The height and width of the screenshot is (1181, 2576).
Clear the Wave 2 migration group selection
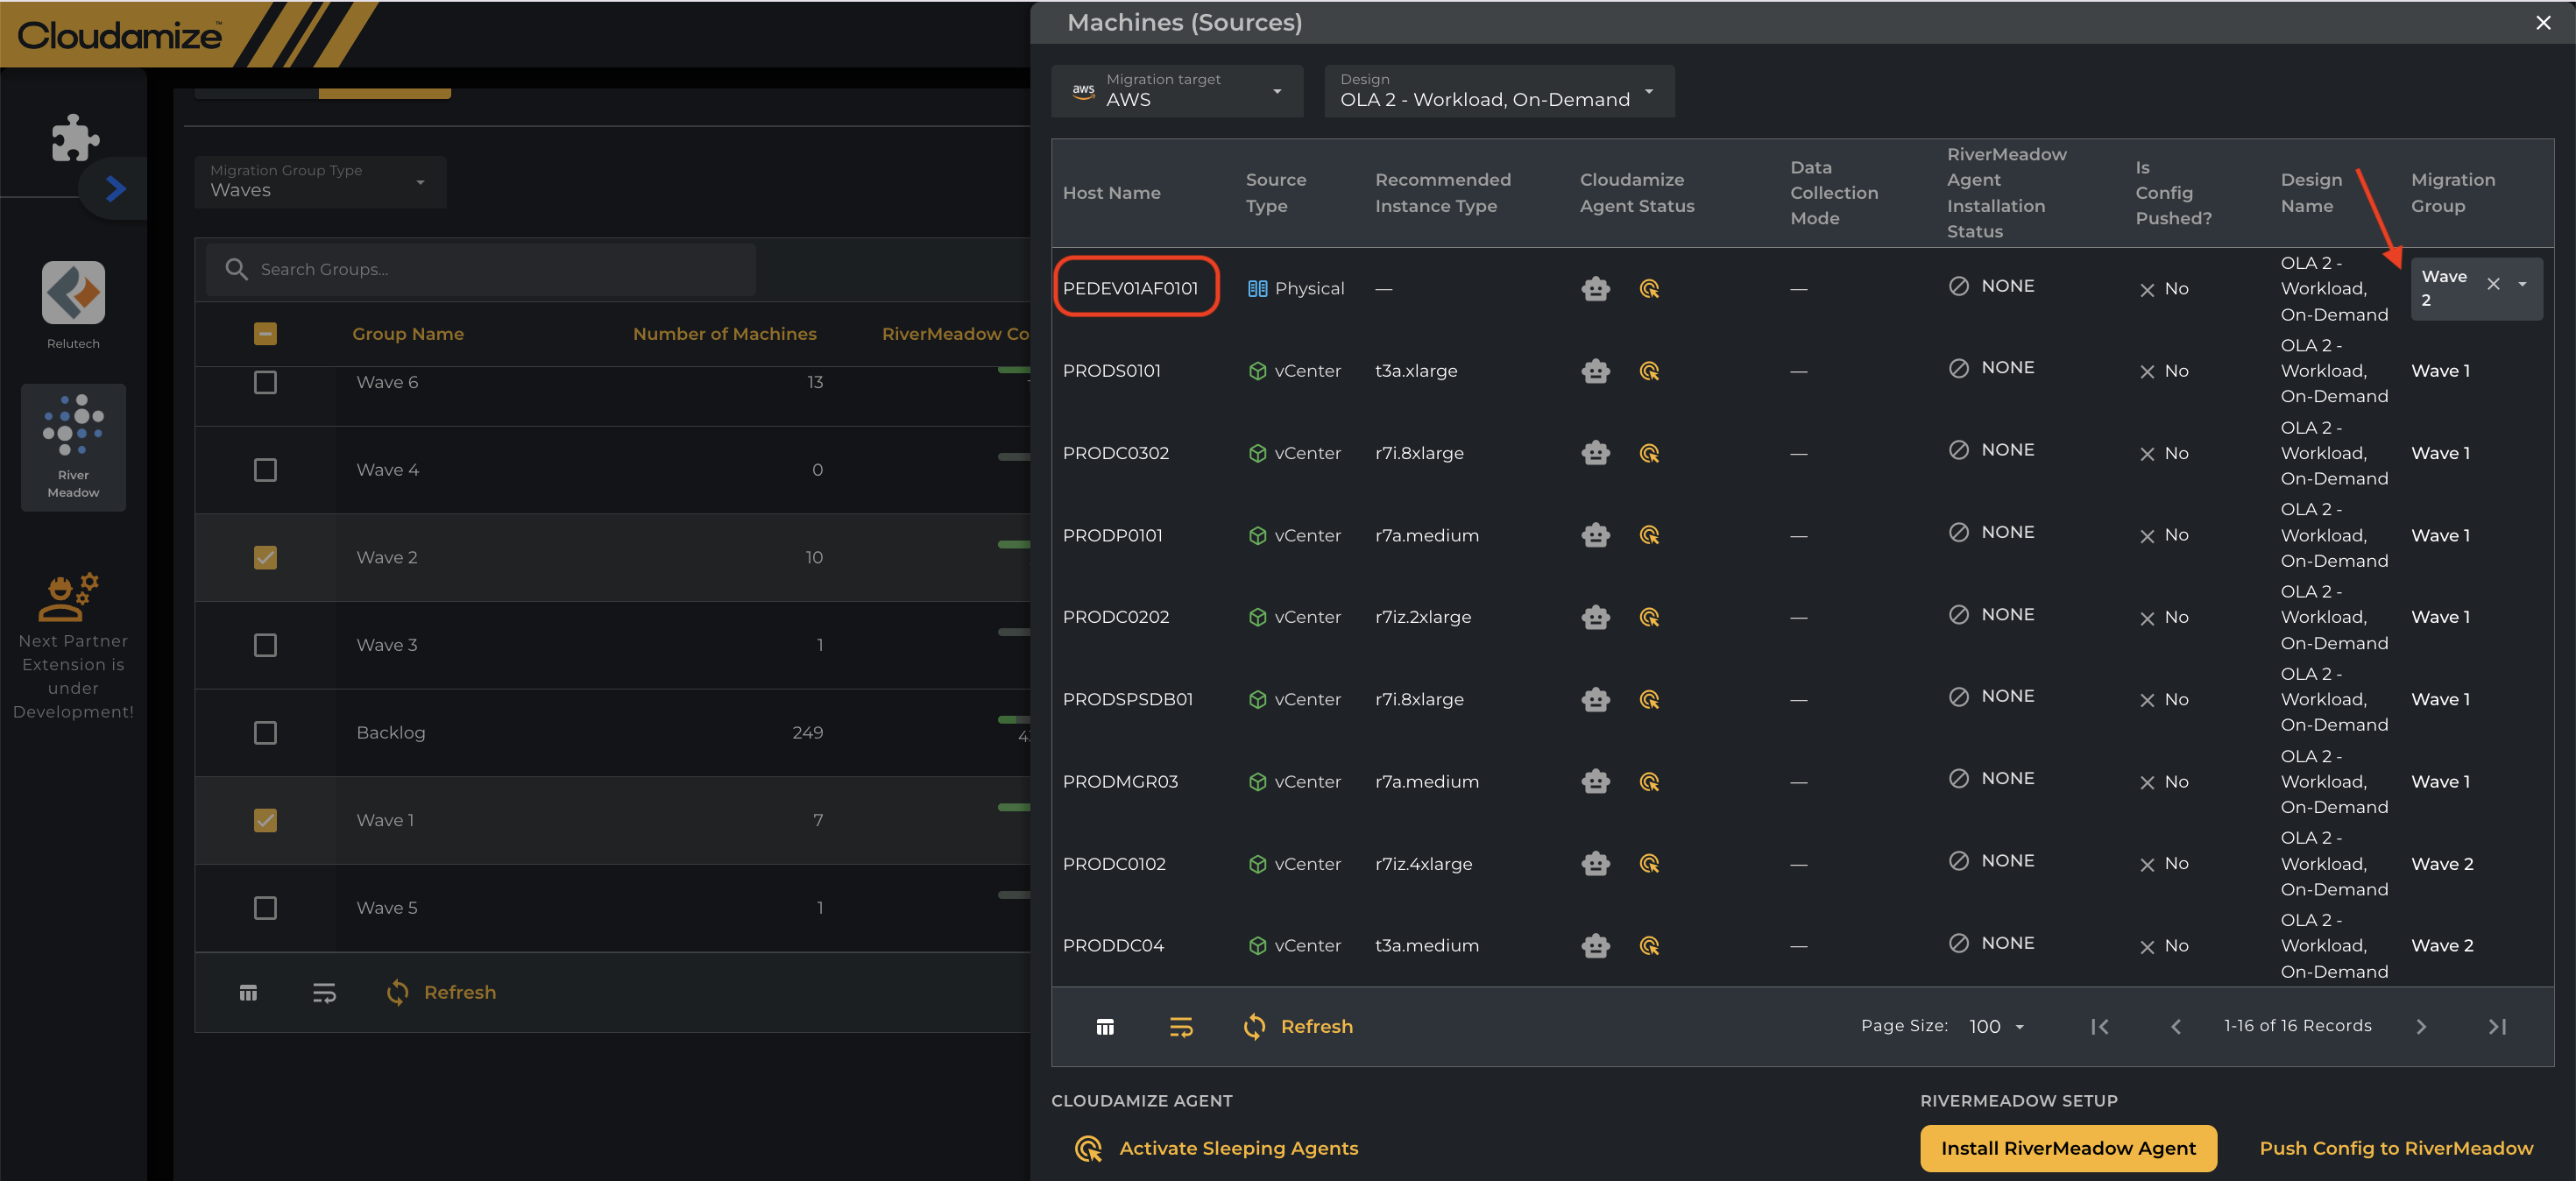click(x=2493, y=284)
